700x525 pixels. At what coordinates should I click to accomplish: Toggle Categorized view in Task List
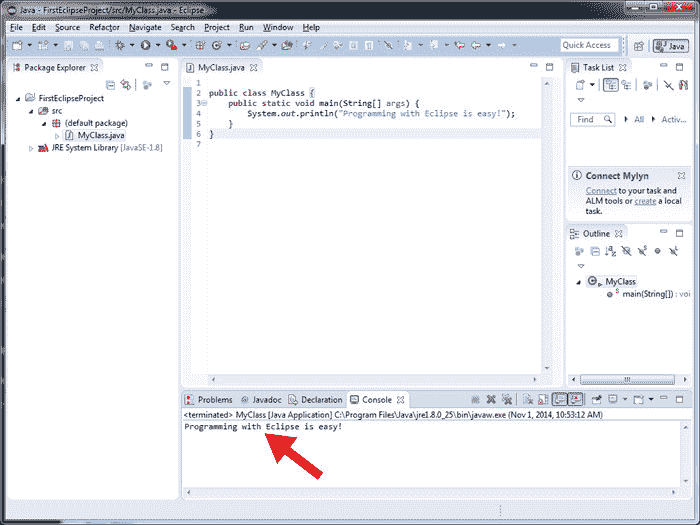click(610, 85)
